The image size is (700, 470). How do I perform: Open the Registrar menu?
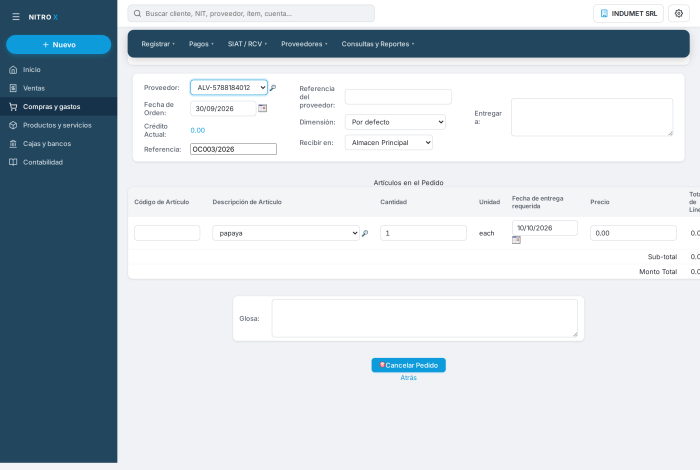(158, 44)
